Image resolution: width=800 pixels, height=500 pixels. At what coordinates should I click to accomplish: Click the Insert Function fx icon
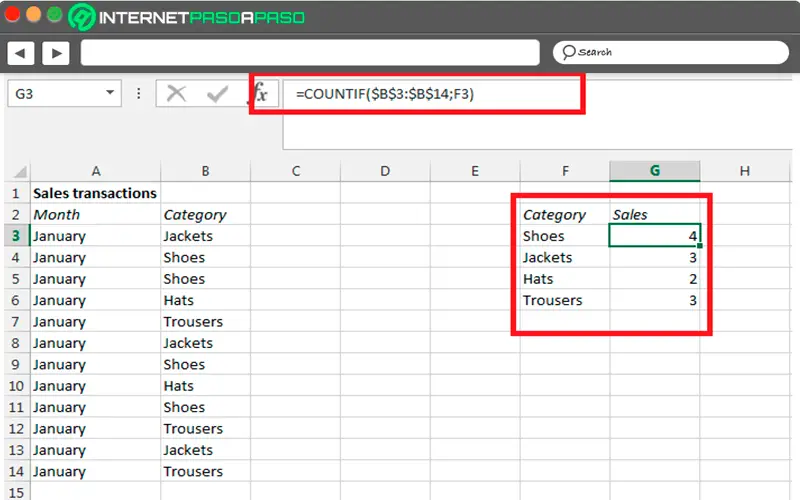point(260,93)
